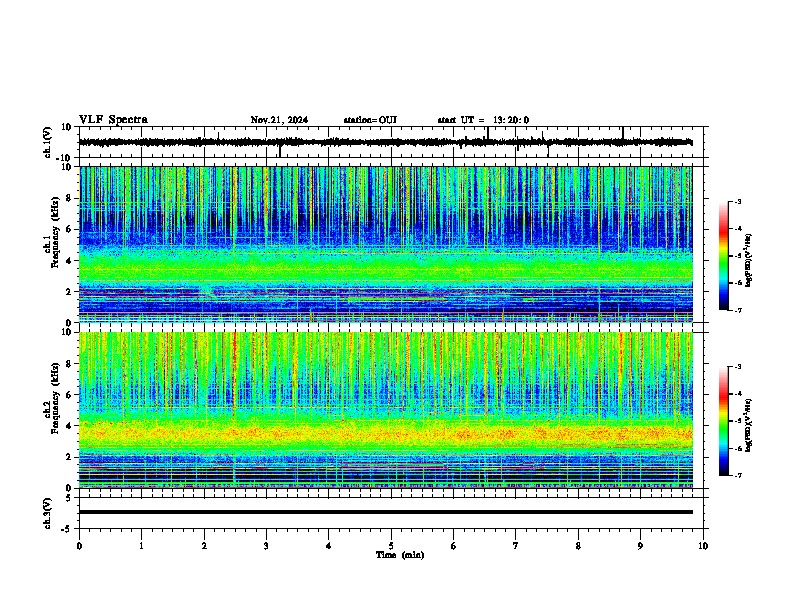Click the ch.1 spectrogram color bar
The width and height of the screenshot is (792, 612).
point(724,256)
